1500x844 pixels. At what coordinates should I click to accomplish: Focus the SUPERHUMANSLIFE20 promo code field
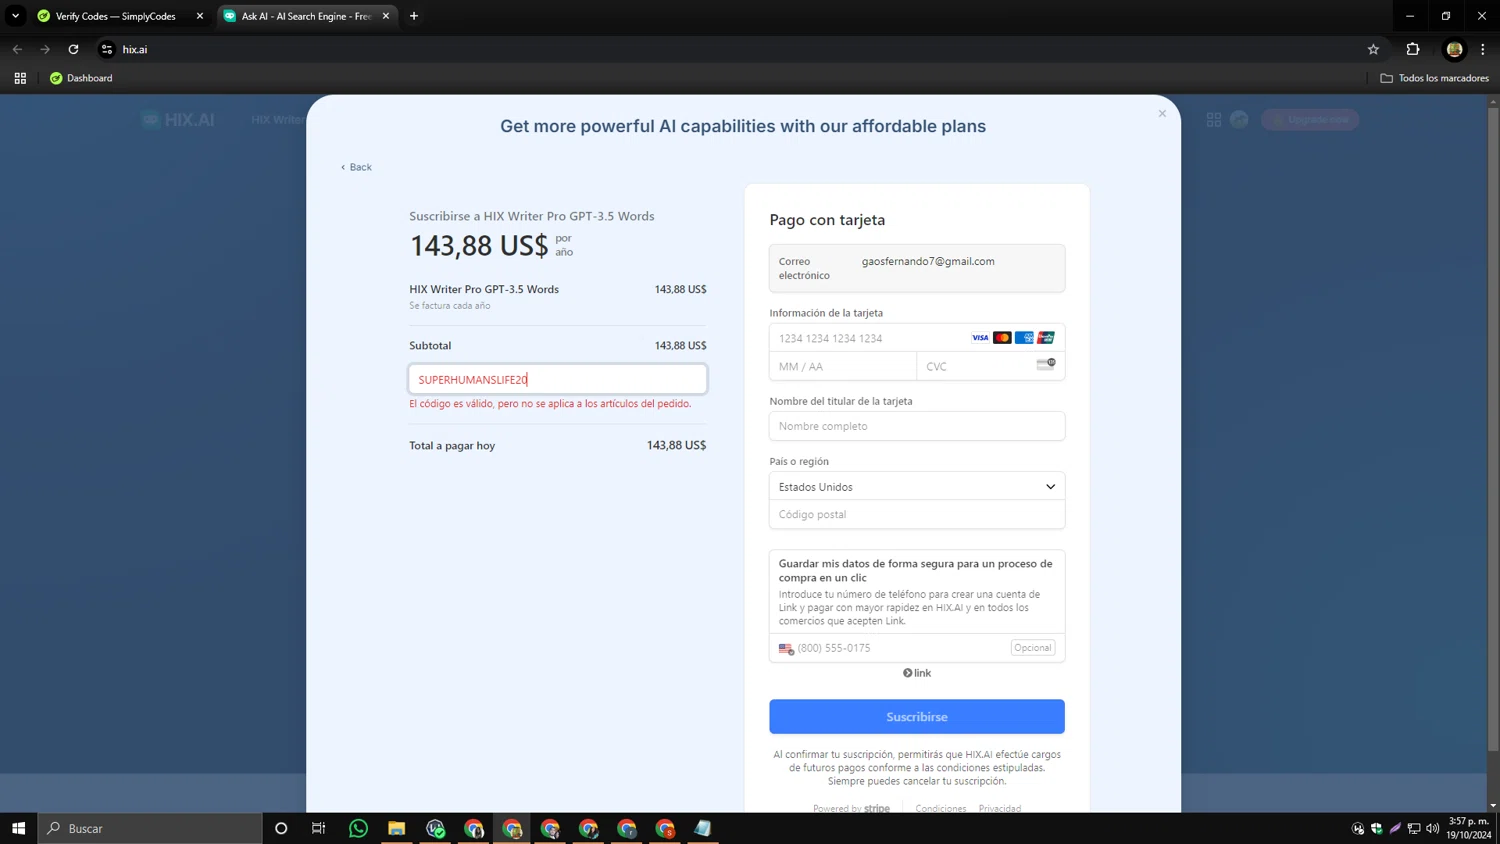pos(558,379)
